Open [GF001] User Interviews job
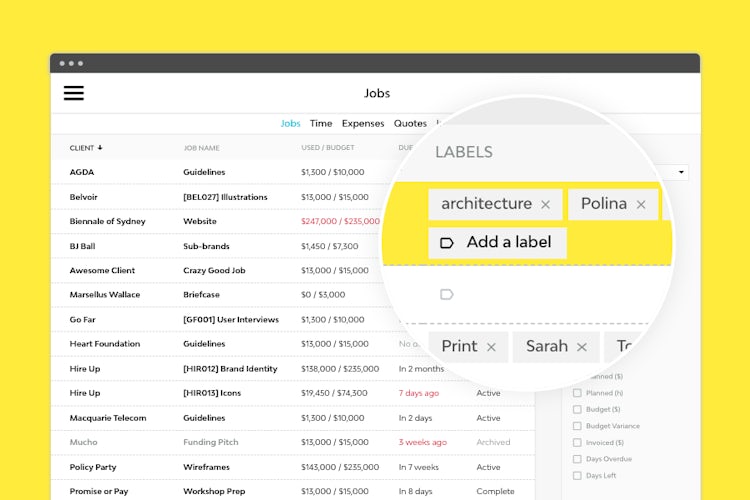The image size is (750, 500). coord(231,320)
